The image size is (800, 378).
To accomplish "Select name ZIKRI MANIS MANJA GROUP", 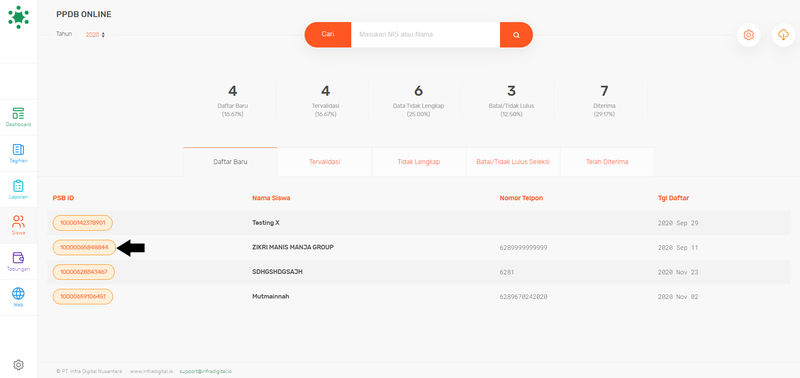I will [x=293, y=247].
